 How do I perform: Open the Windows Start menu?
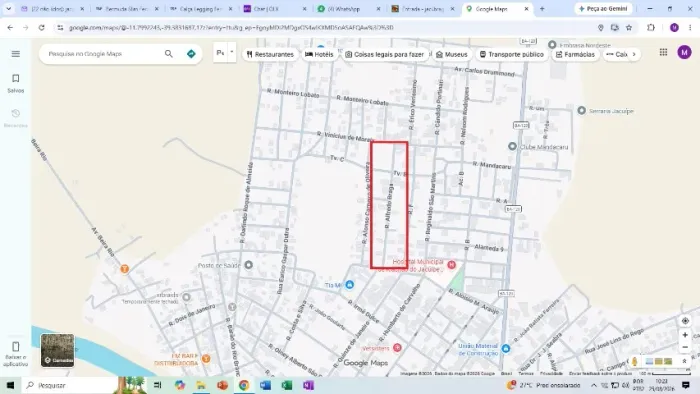point(10,385)
